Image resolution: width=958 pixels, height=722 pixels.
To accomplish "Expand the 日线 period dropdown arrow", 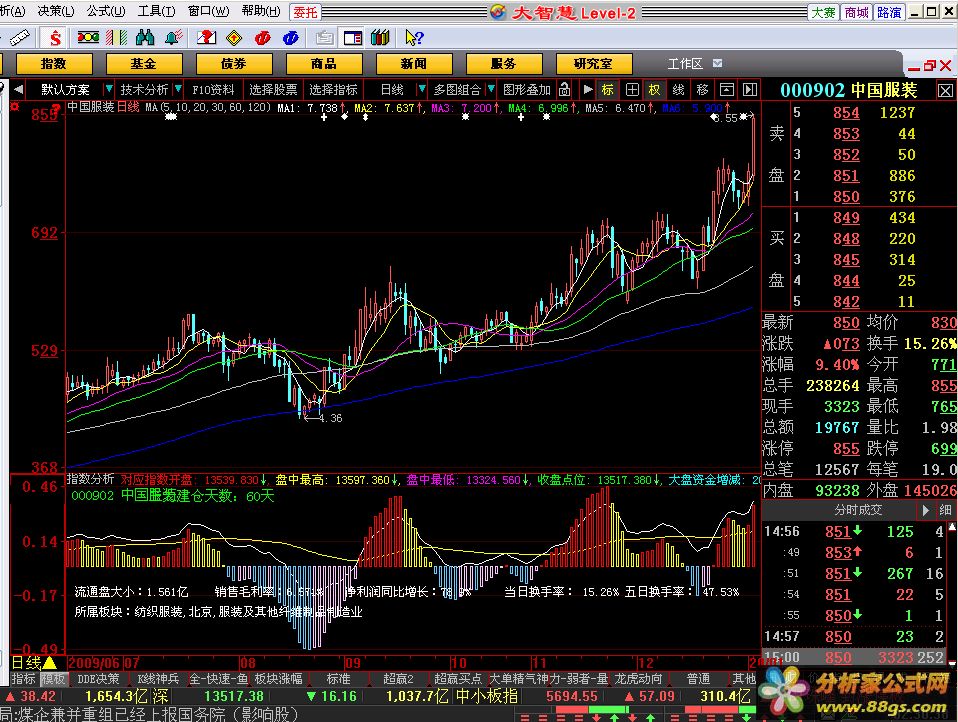I will 421,90.
